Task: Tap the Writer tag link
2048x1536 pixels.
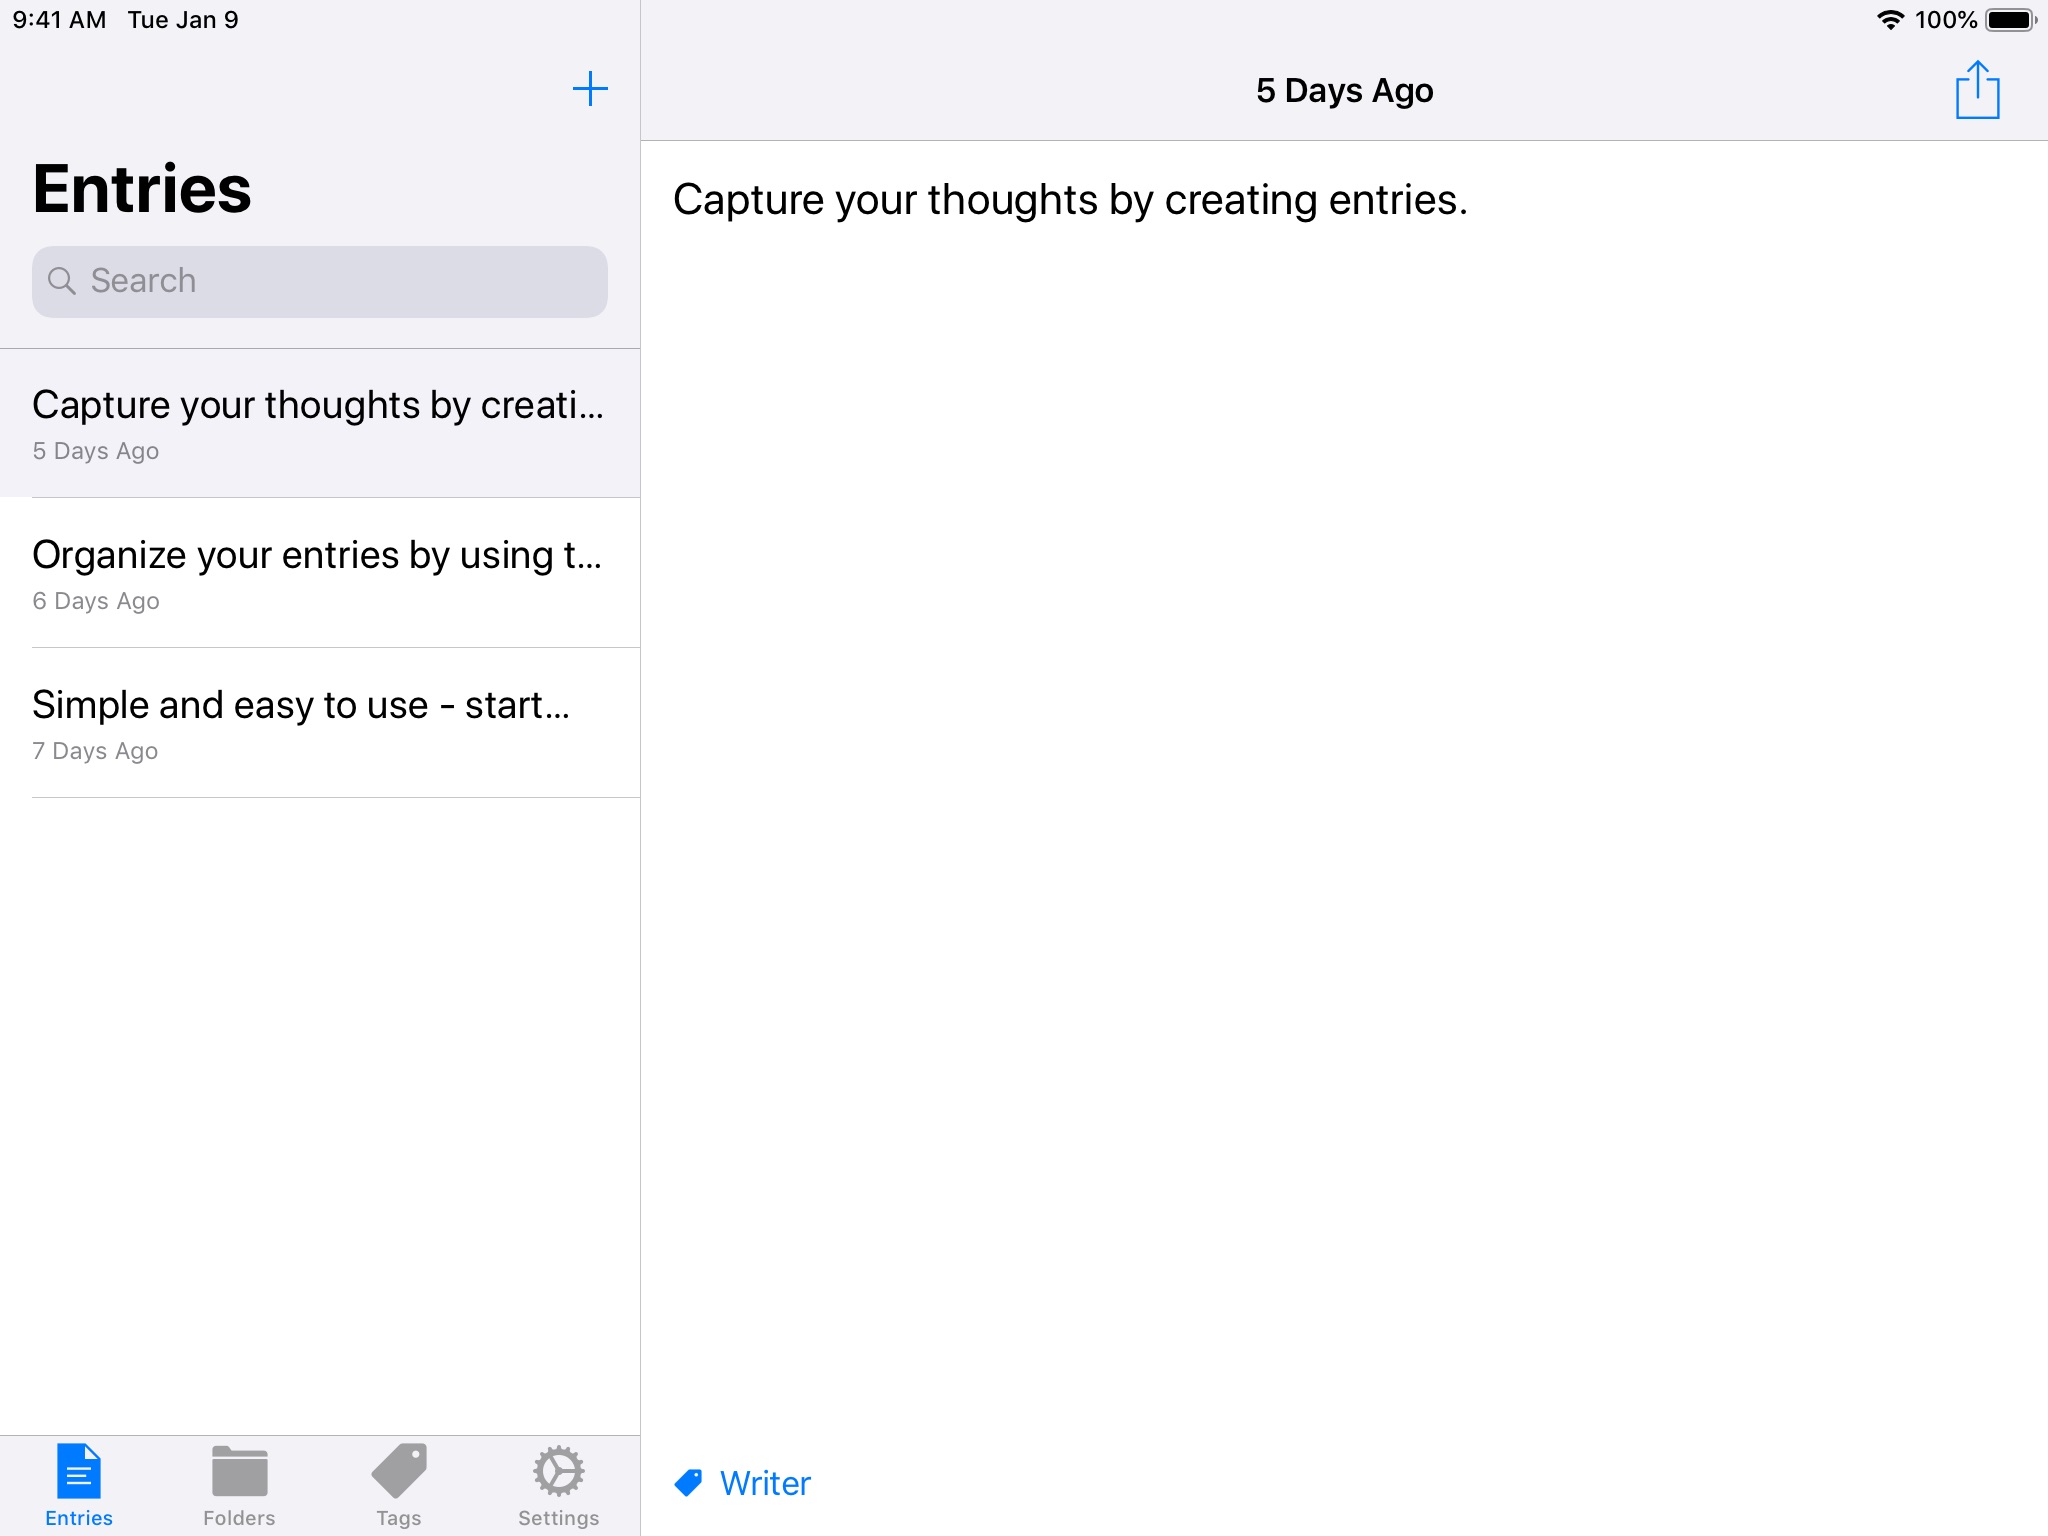Action: tap(765, 1483)
